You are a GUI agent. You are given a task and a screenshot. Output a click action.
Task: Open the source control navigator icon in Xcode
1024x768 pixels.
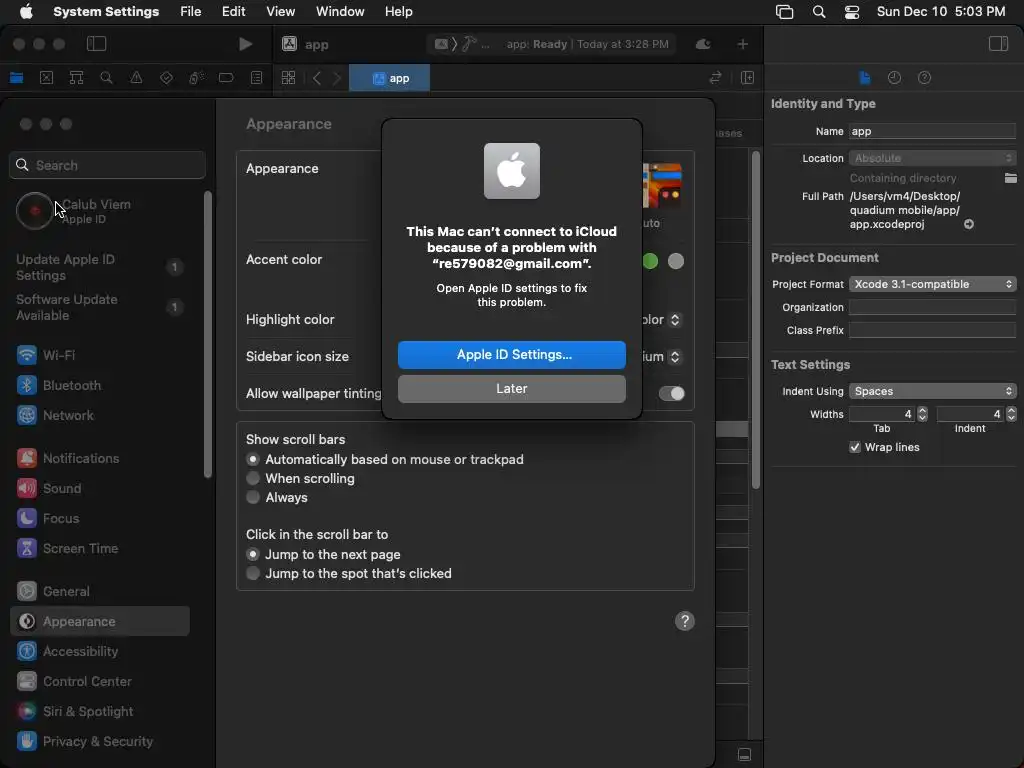(x=46, y=78)
